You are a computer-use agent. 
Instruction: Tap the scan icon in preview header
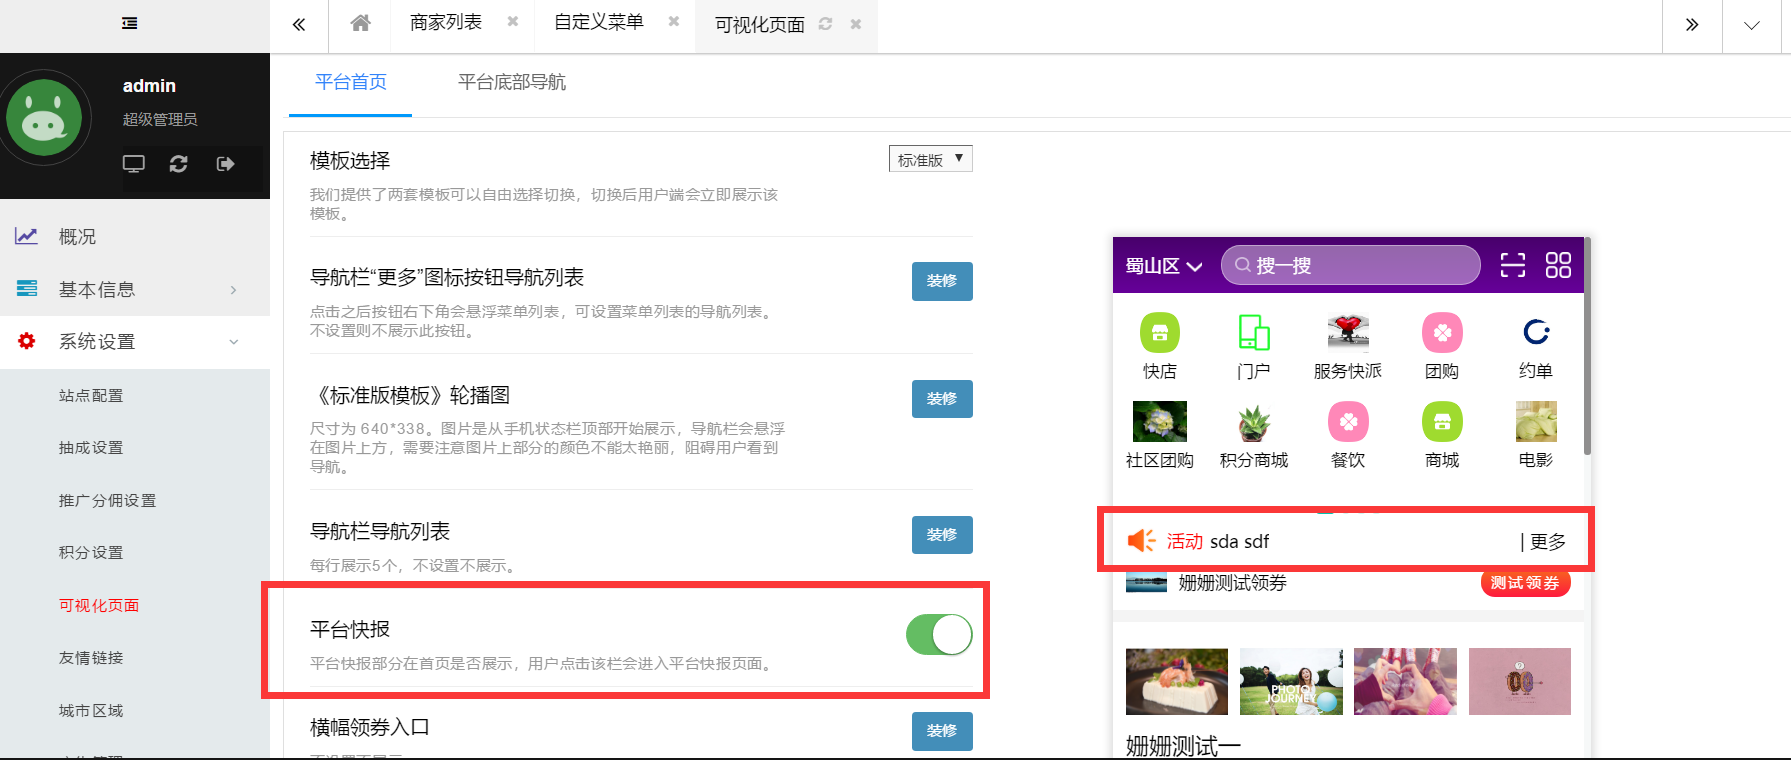click(x=1513, y=265)
